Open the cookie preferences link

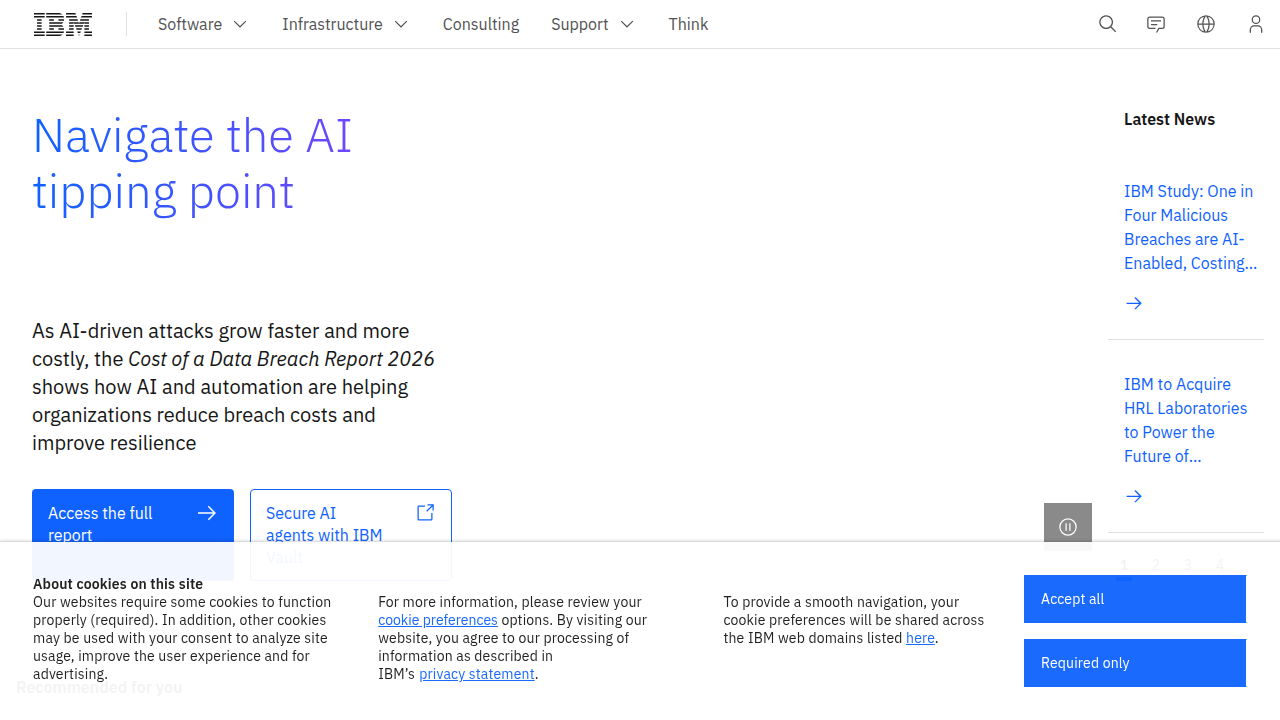pos(438,620)
